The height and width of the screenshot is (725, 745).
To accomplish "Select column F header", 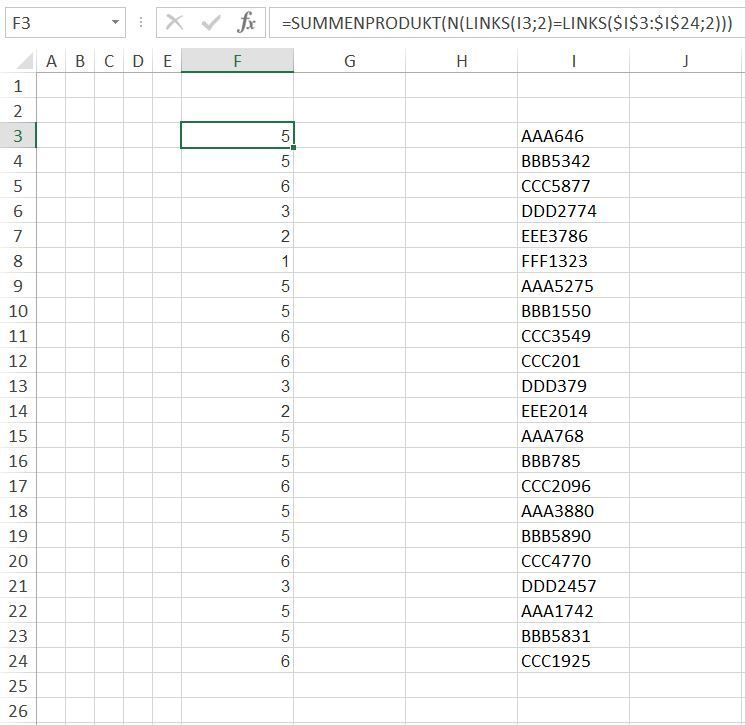I will coord(237,61).
